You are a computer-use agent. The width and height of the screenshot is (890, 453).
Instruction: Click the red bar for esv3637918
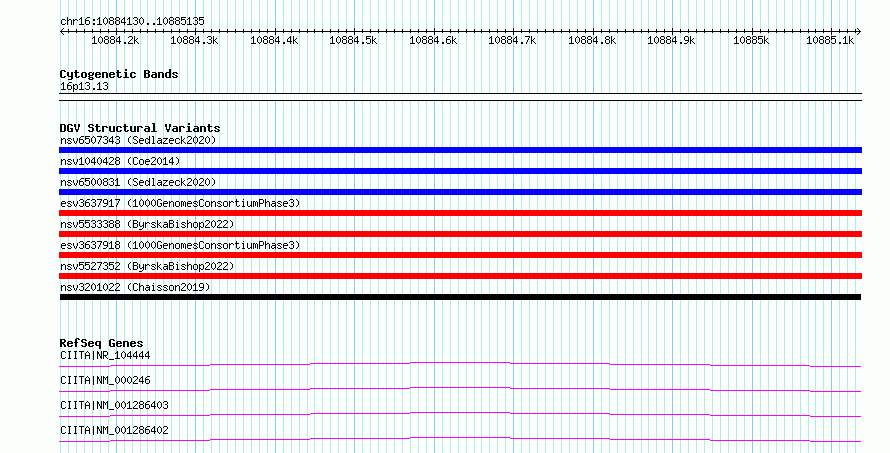pyautogui.click(x=460, y=255)
